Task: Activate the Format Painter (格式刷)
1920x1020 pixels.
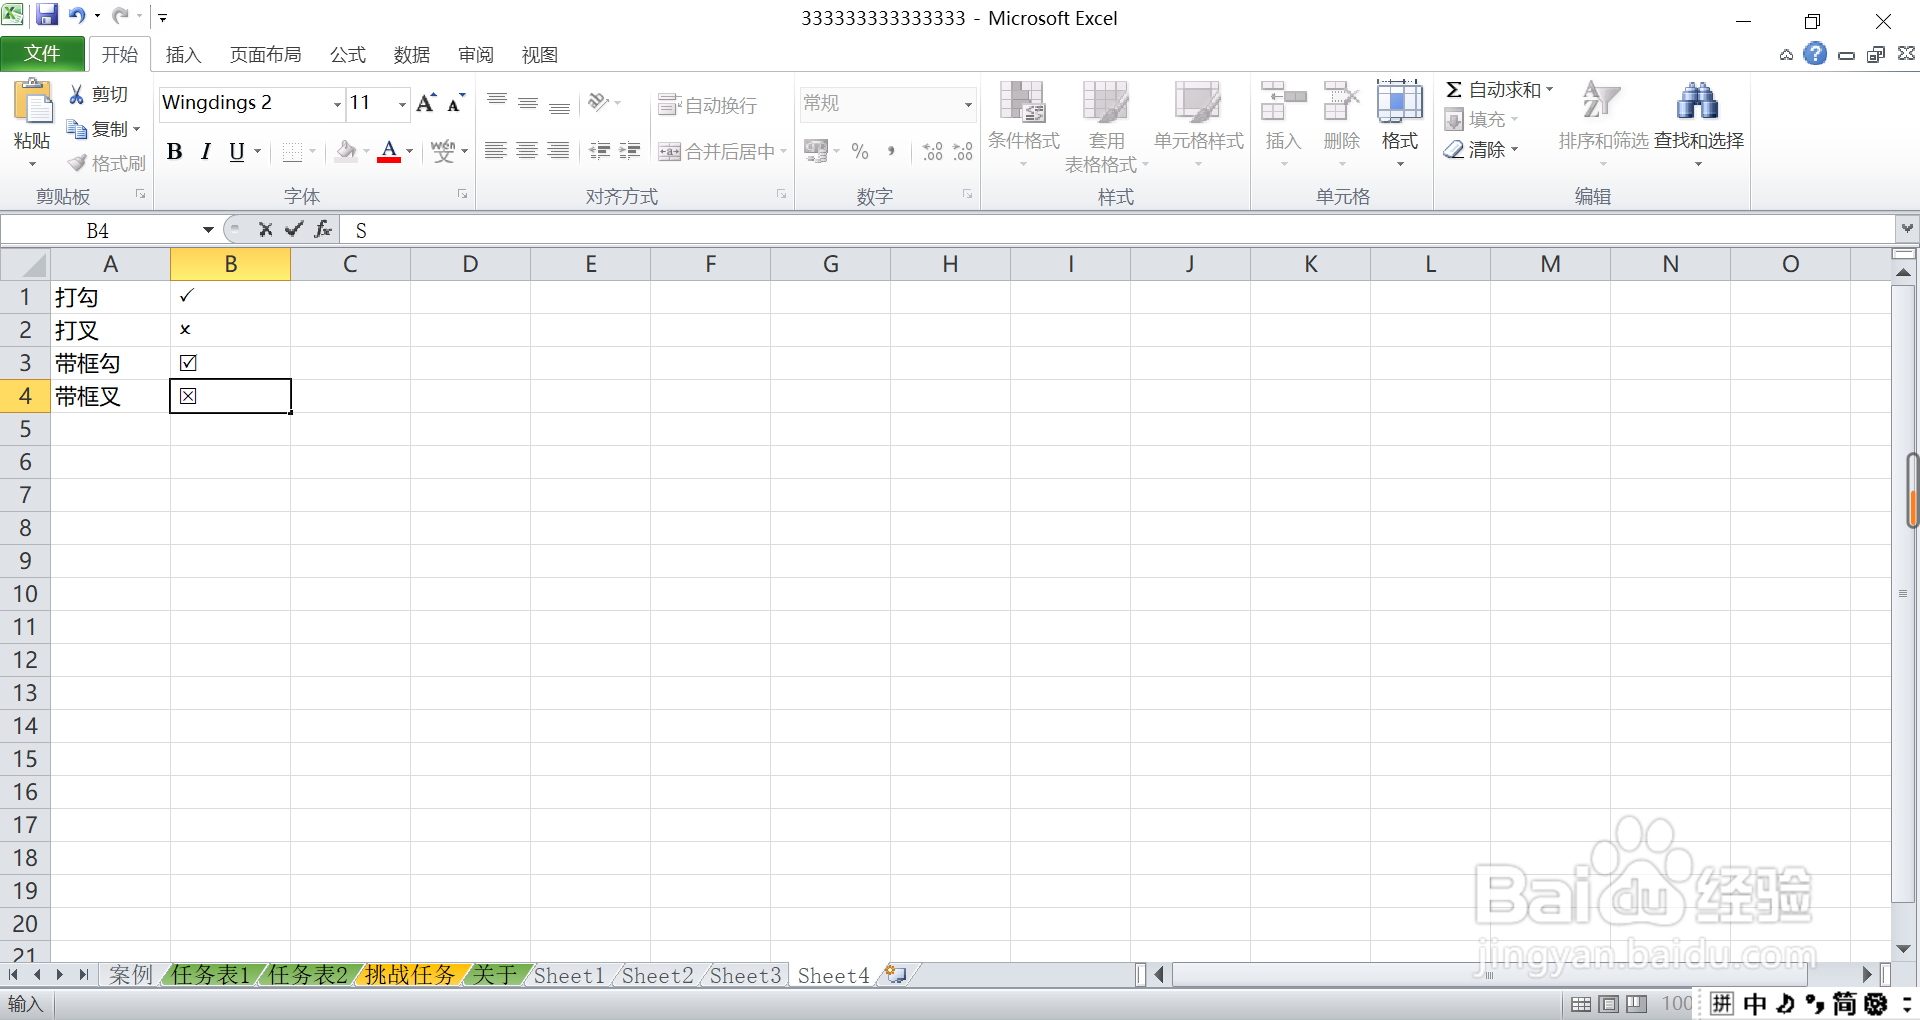Action: tap(77, 163)
